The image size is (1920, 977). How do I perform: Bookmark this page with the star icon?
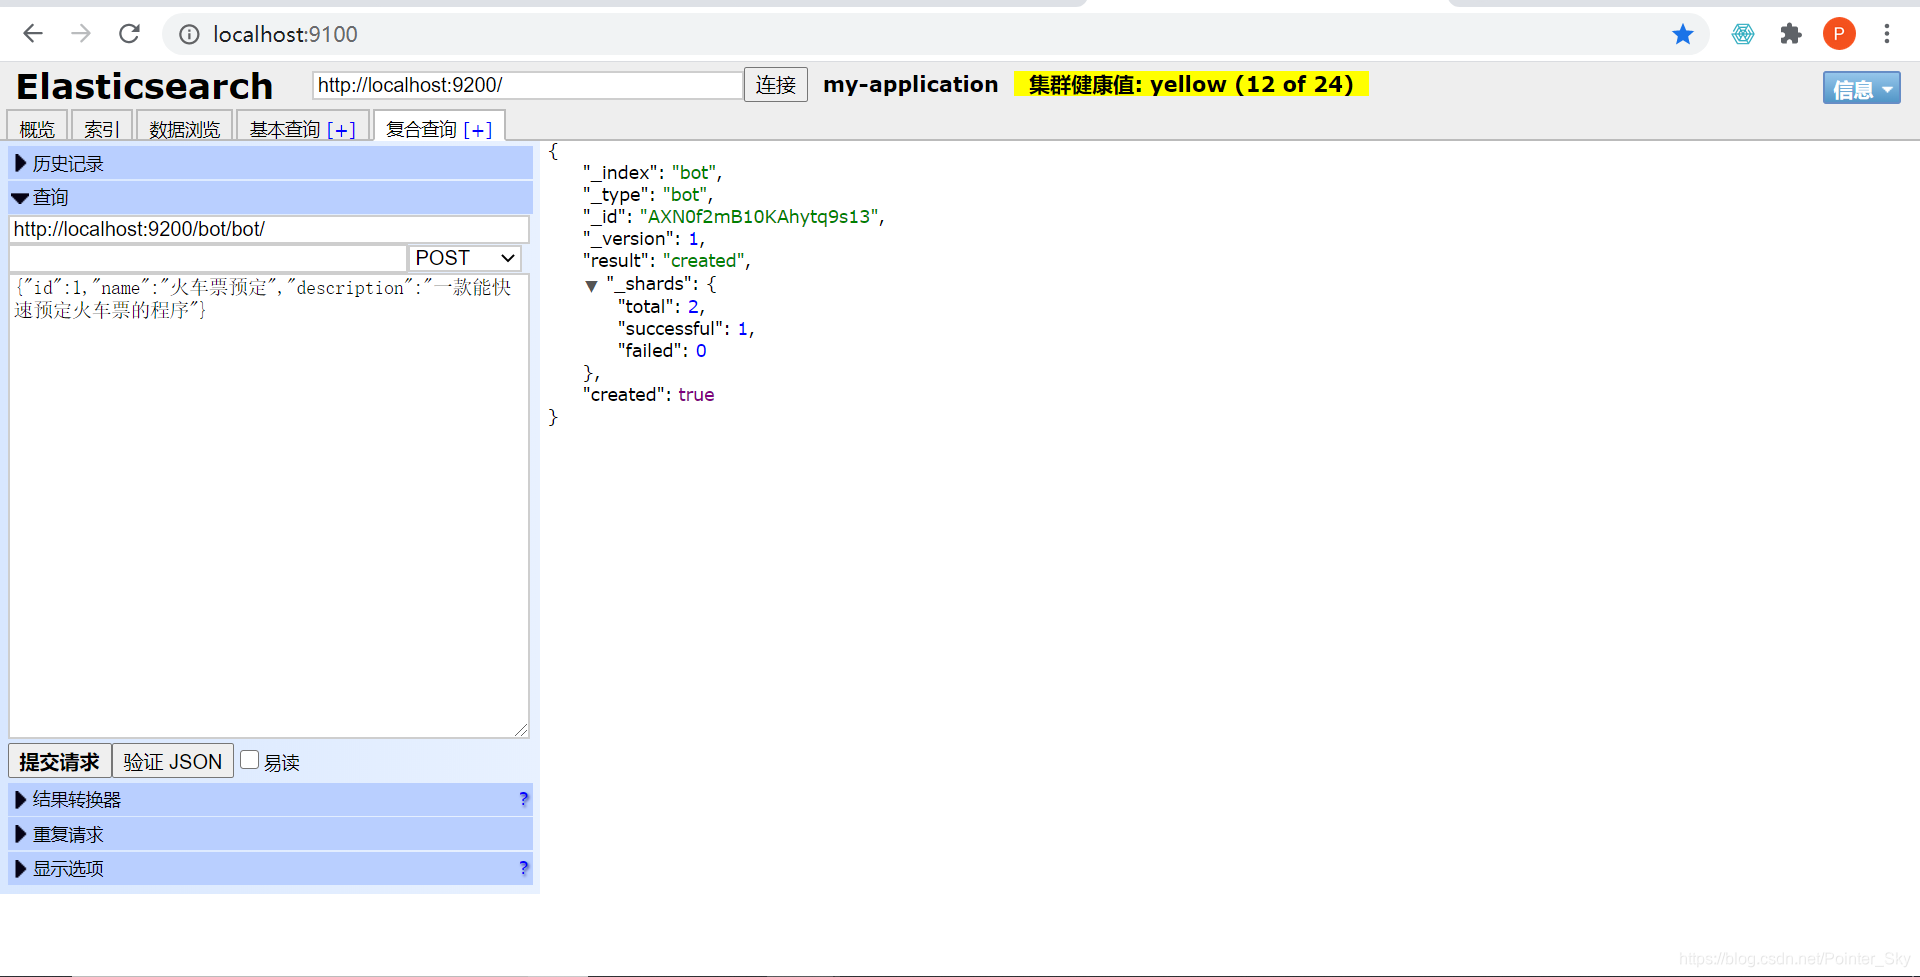pyautogui.click(x=1683, y=34)
